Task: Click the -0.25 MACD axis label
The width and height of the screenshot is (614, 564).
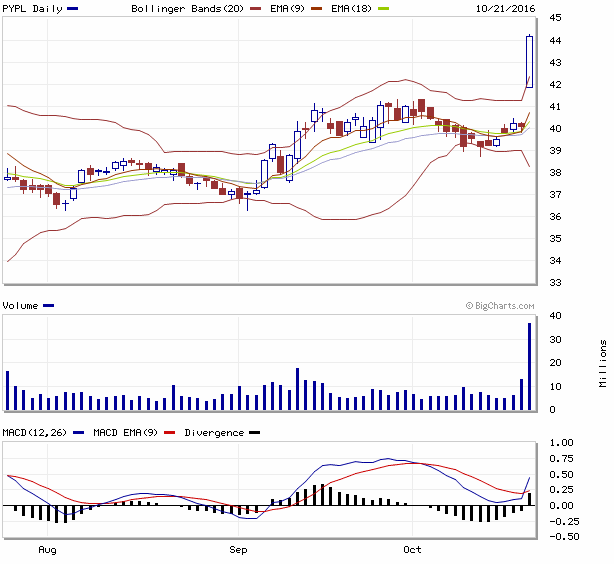Action: 564,521
